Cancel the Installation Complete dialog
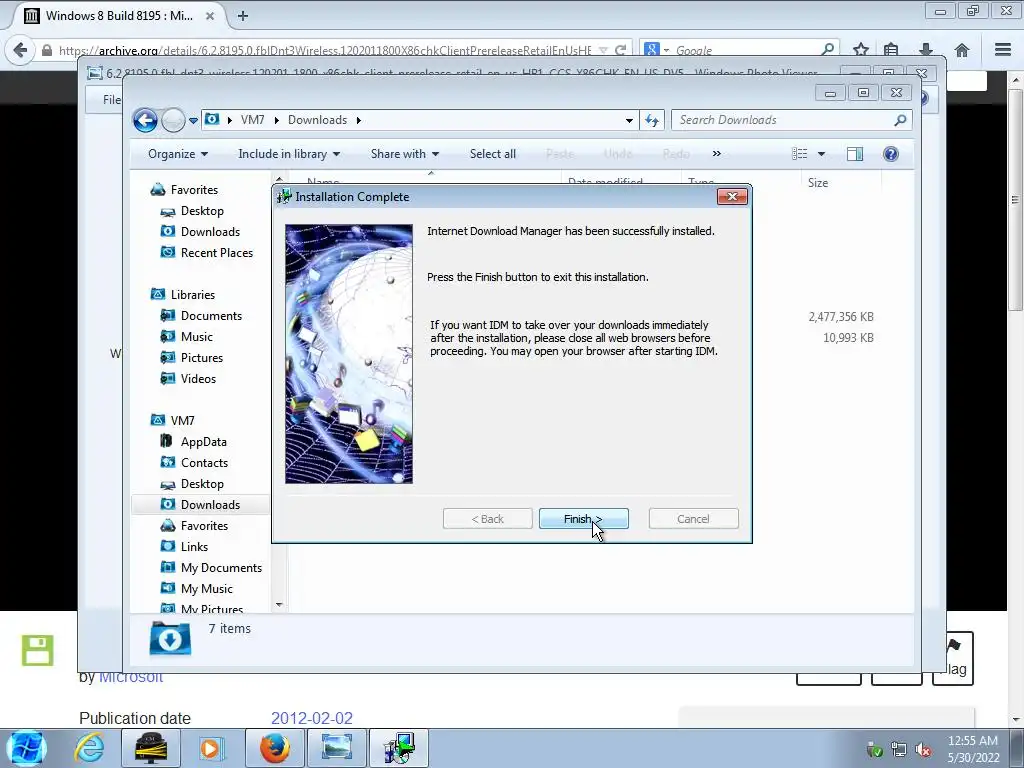Viewport: 1024px width, 768px height. pos(694,519)
